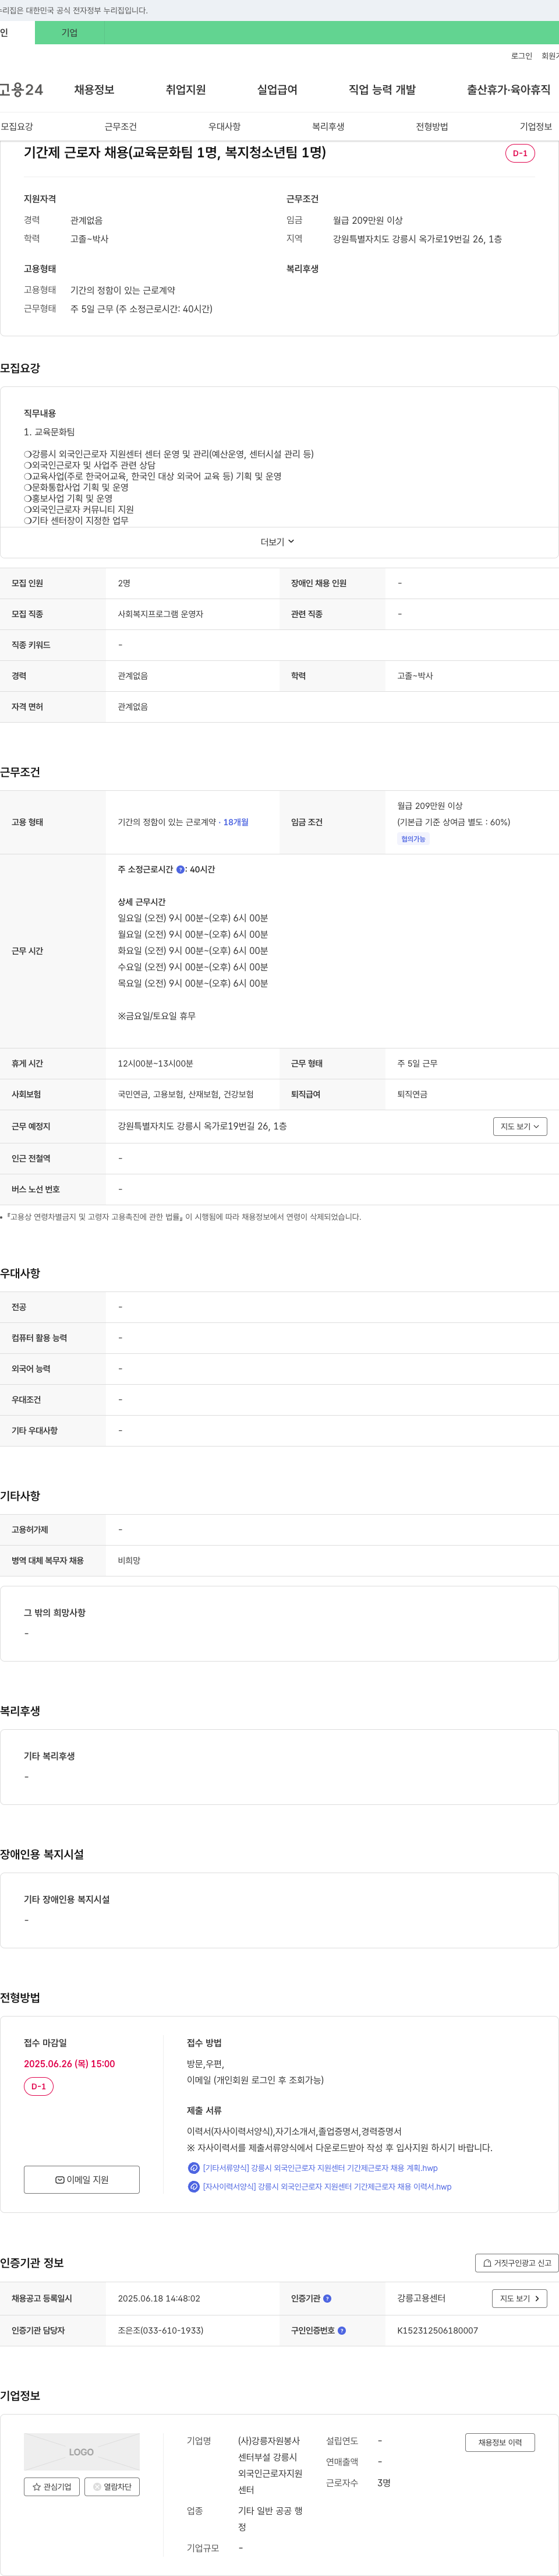Viewport: 559px width, 2576px height.
Task: Click the company LOGO placeholder image
Action: (x=82, y=2452)
